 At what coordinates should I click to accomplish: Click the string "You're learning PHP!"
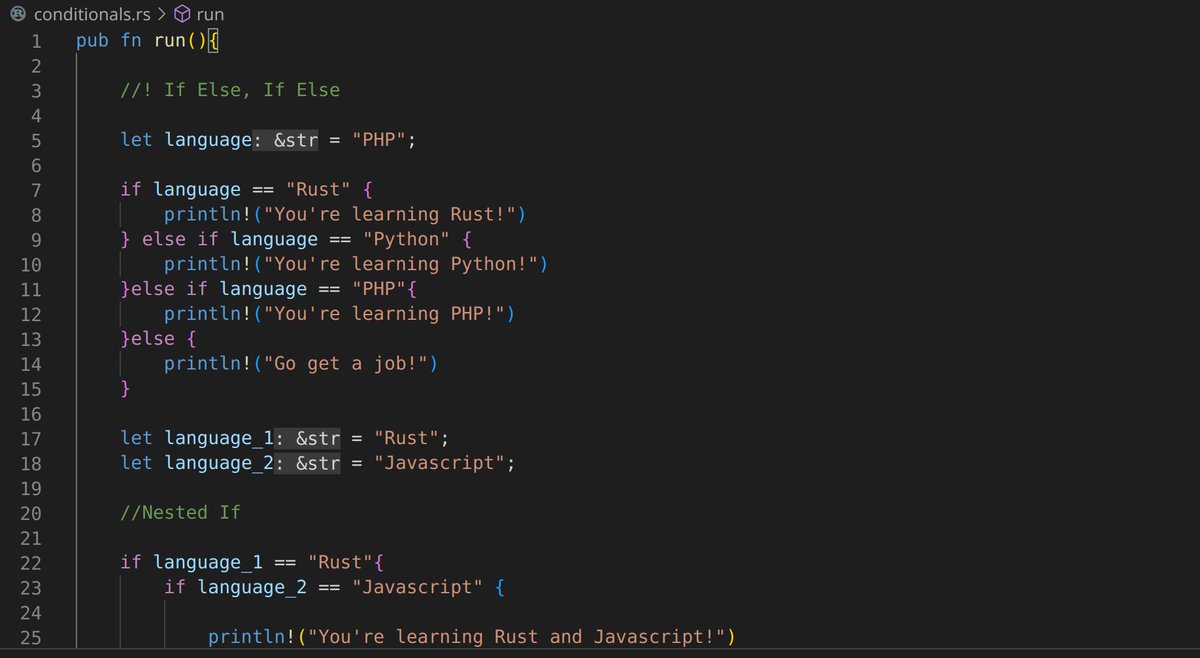click(383, 314)
